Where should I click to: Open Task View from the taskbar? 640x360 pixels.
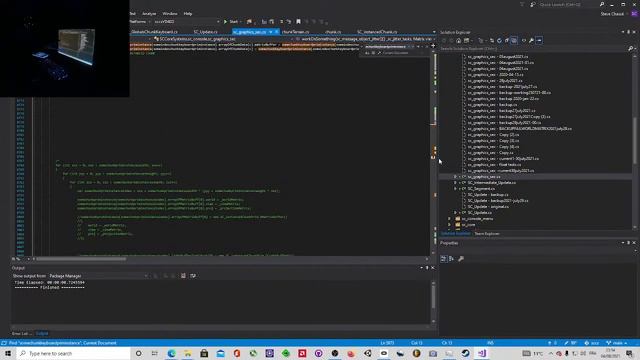pos(155,353)
